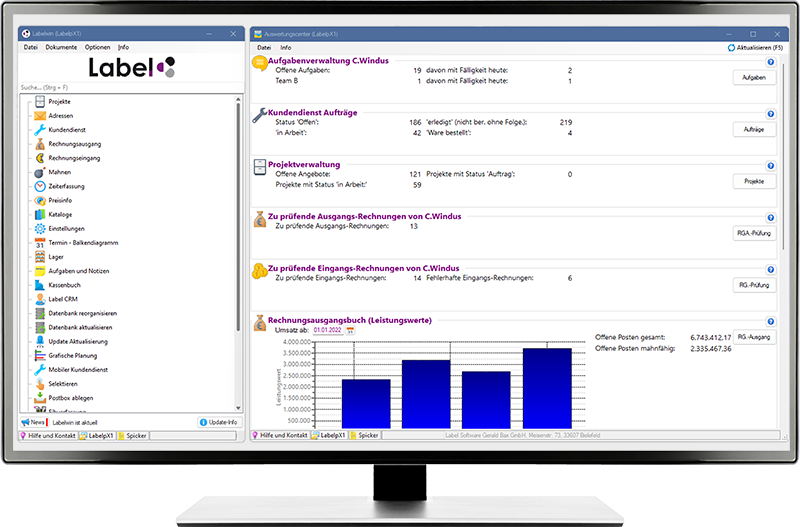Open the Update Aktualisierung icon

40,341
